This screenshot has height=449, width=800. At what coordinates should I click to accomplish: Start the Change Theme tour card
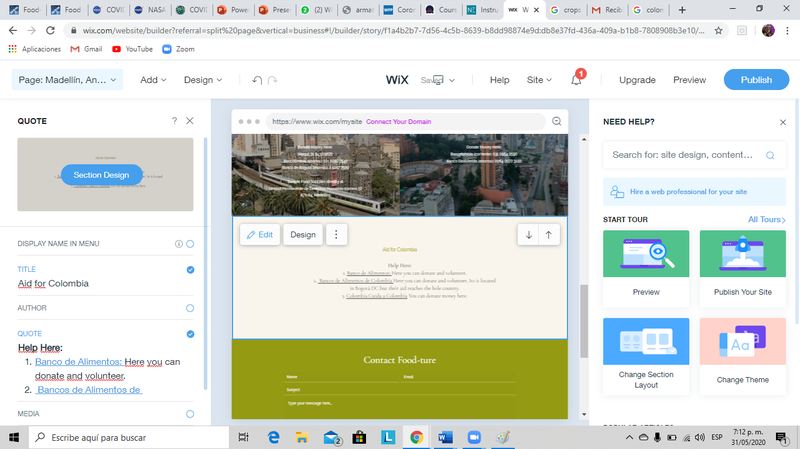(x=742, y=356)
